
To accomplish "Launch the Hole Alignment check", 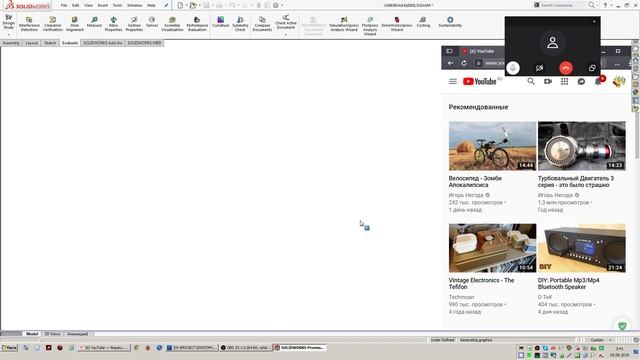I will tap(75, 24).
